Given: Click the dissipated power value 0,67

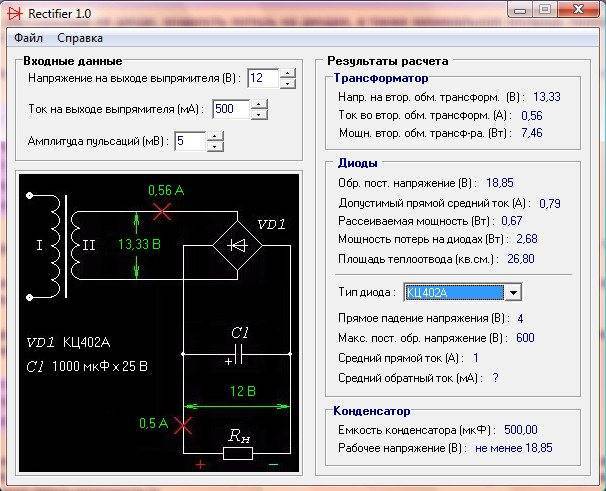Looking at the screenshot, I should (x=512, y=221).
